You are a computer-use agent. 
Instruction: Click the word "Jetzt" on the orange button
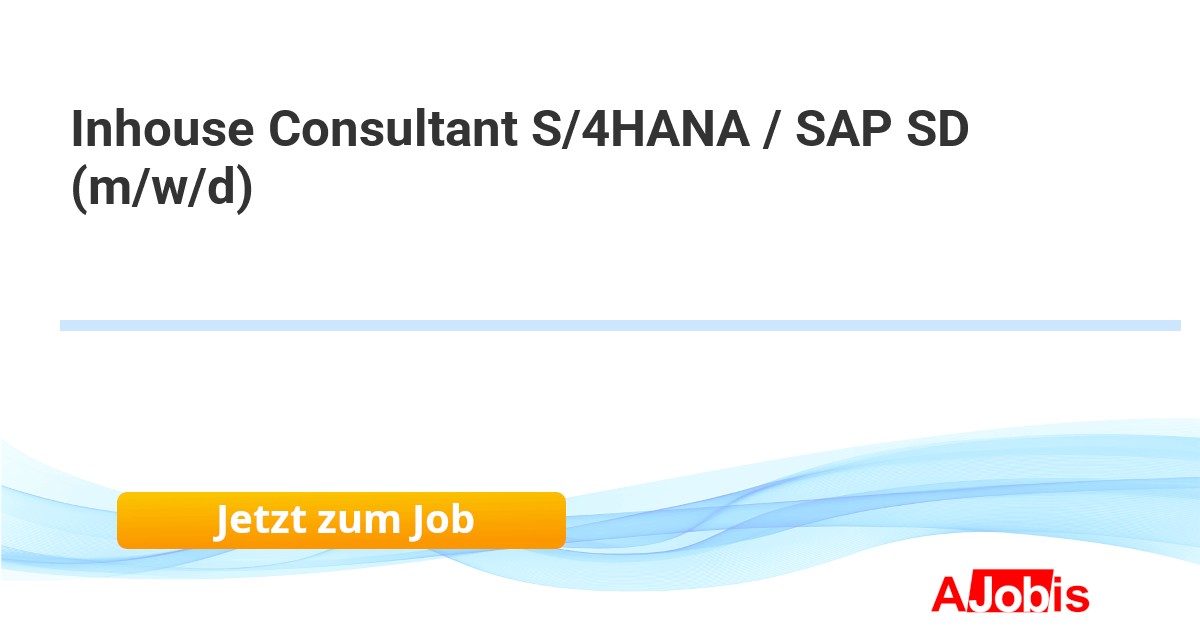[x=258, y=520]
